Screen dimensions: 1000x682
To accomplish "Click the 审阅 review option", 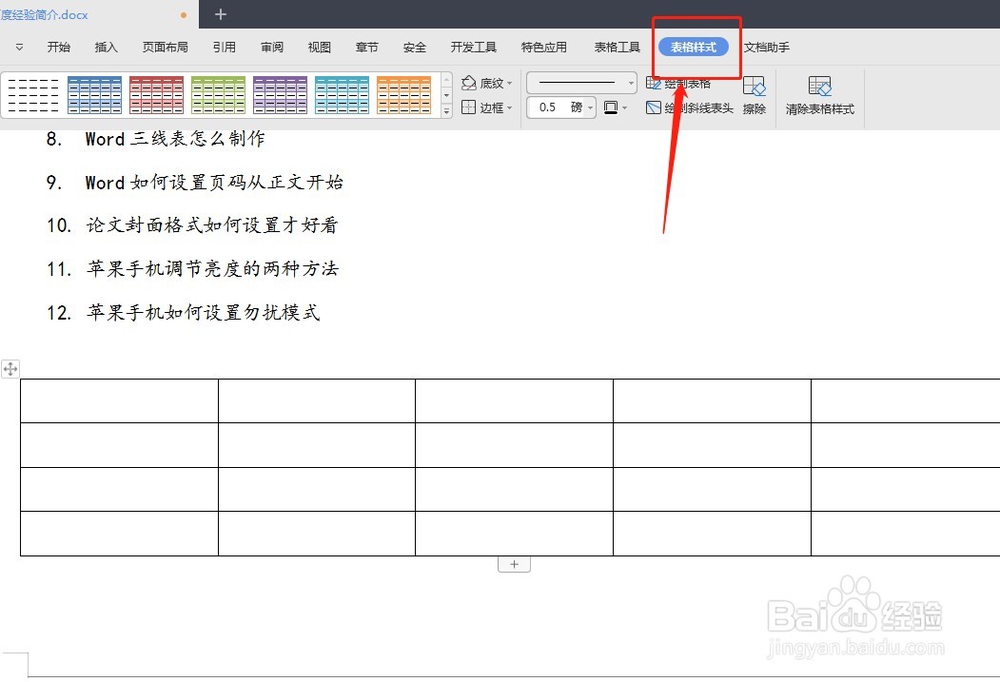I will click(x=271, y=46).
